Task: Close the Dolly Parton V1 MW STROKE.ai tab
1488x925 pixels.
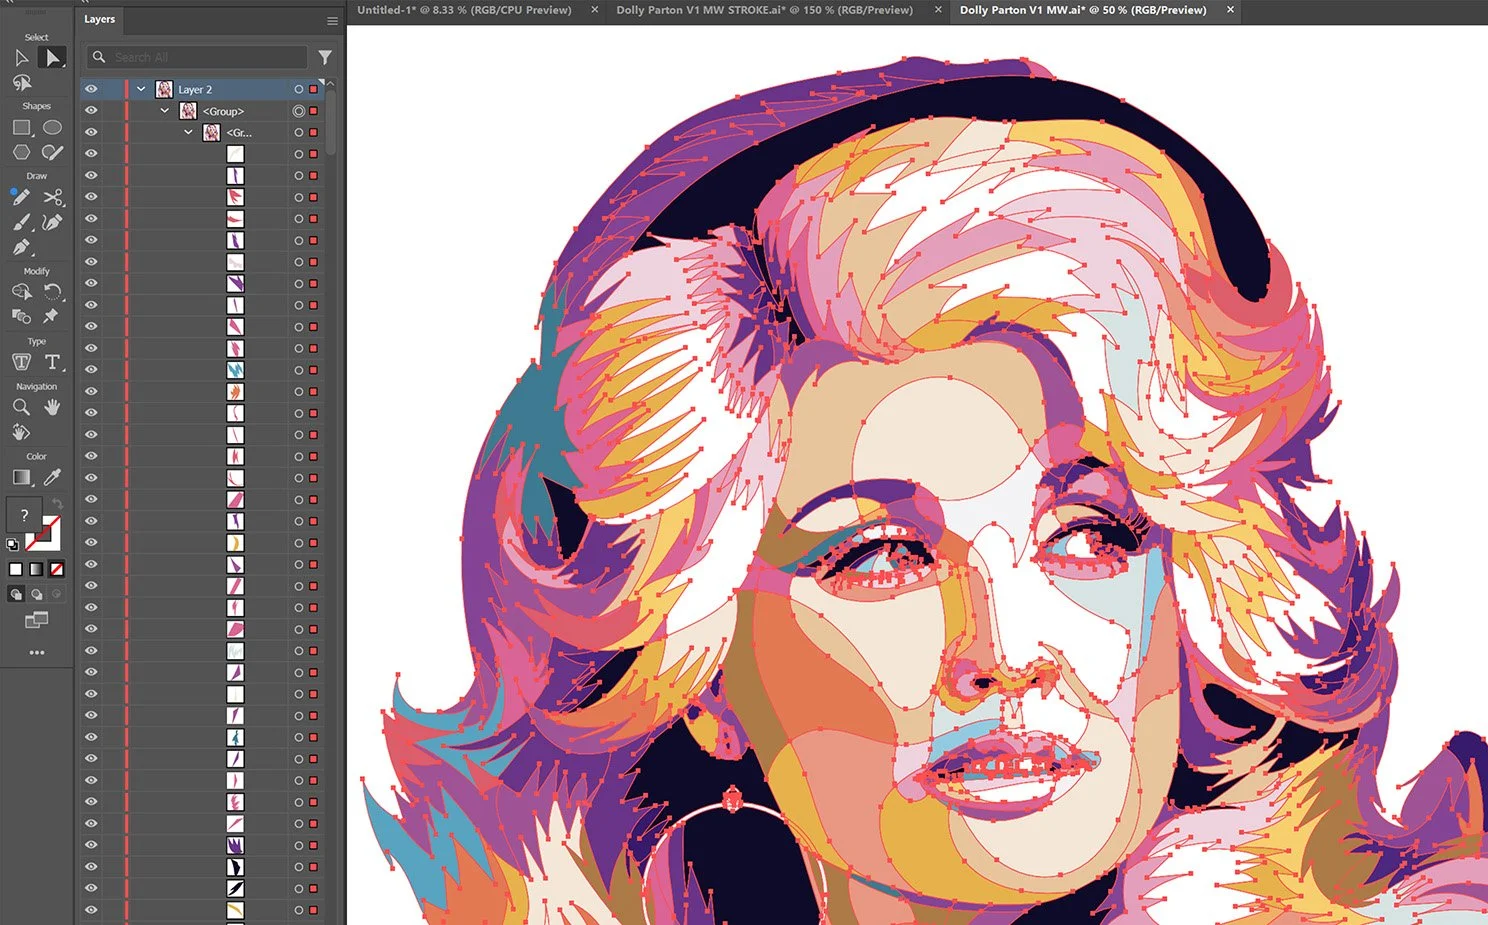Action: point(938,10)
